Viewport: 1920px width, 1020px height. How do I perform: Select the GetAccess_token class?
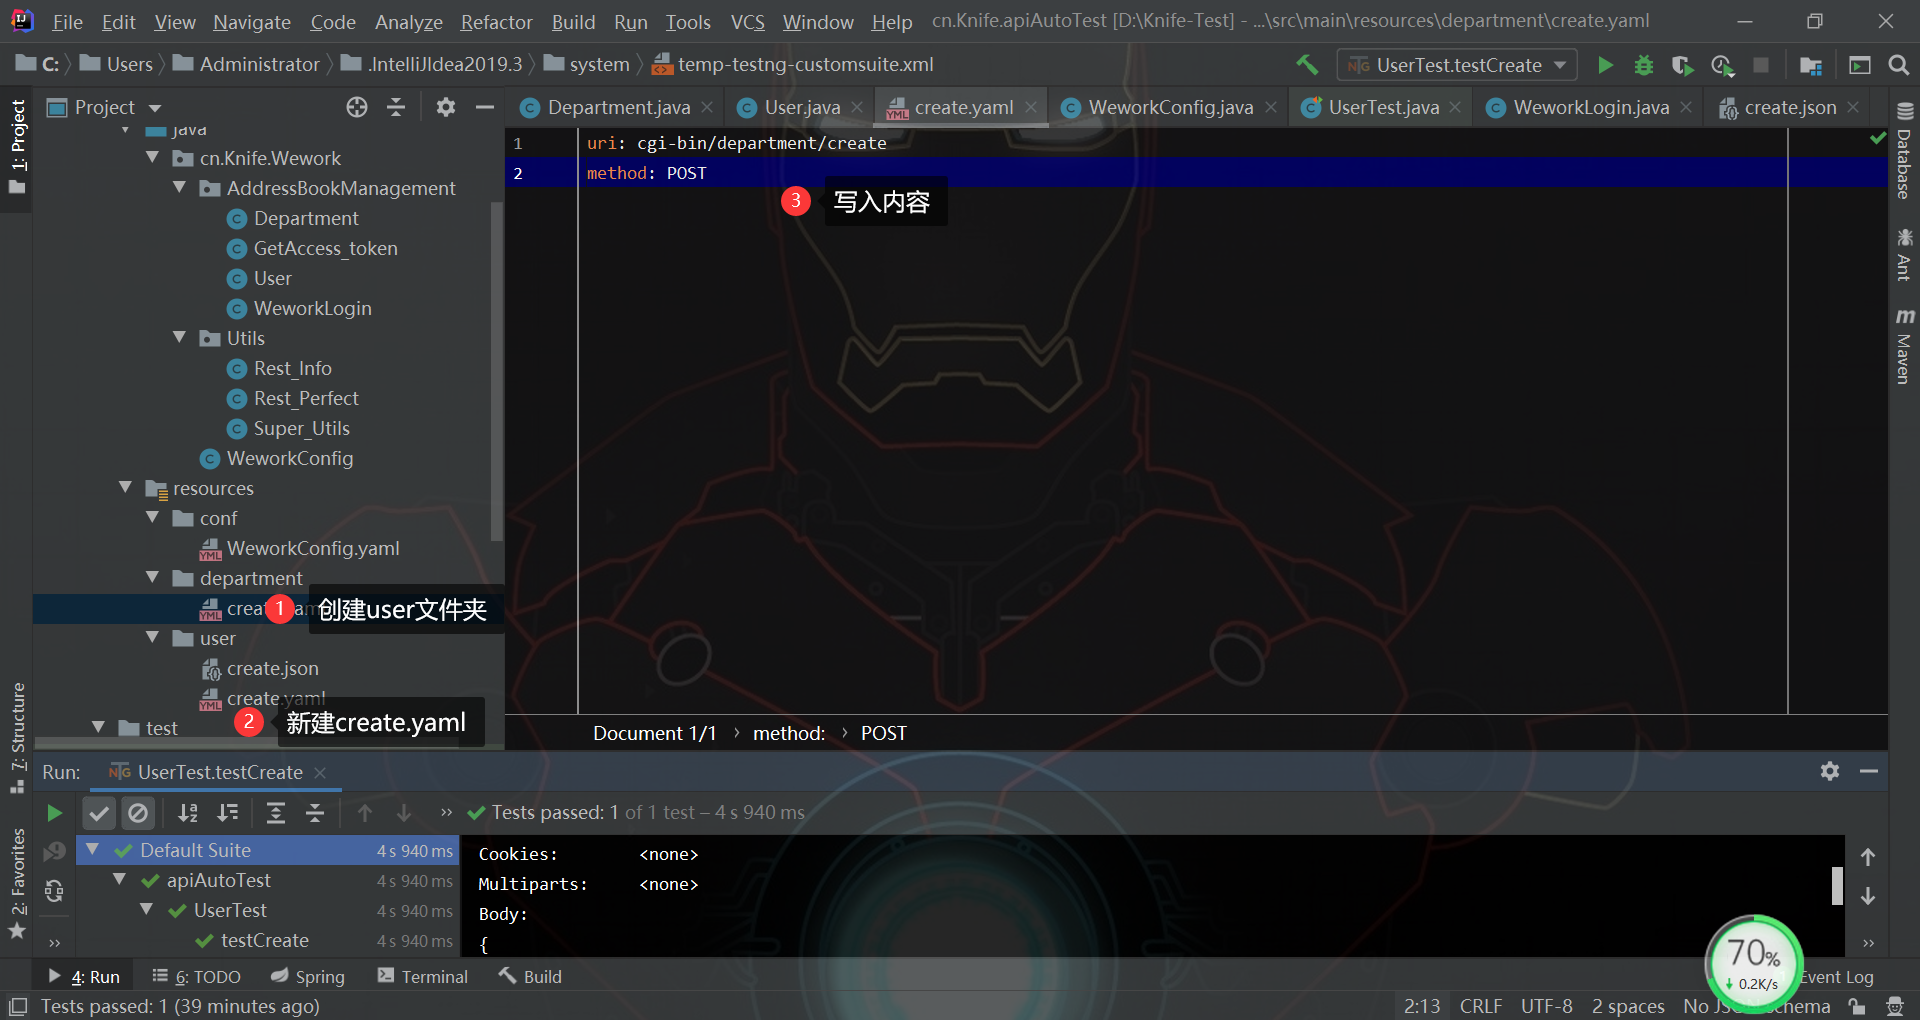pos(325,248)
